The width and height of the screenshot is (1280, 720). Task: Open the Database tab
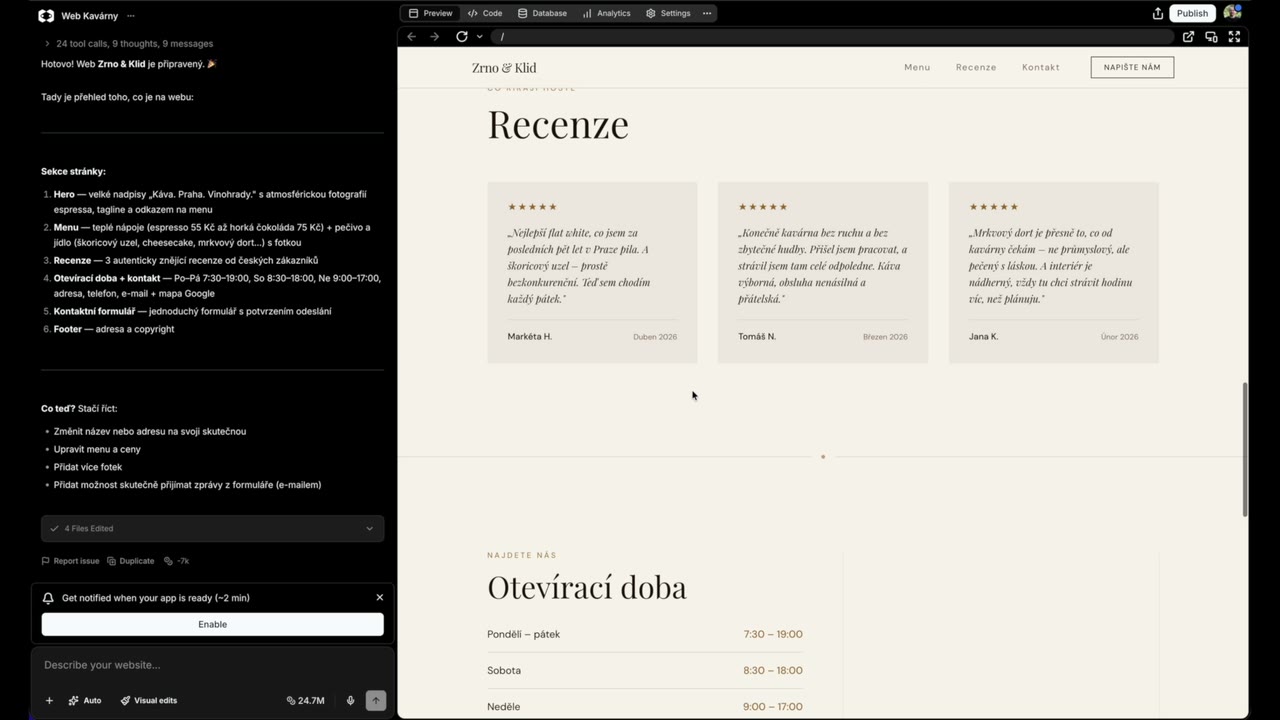(542, 13)
